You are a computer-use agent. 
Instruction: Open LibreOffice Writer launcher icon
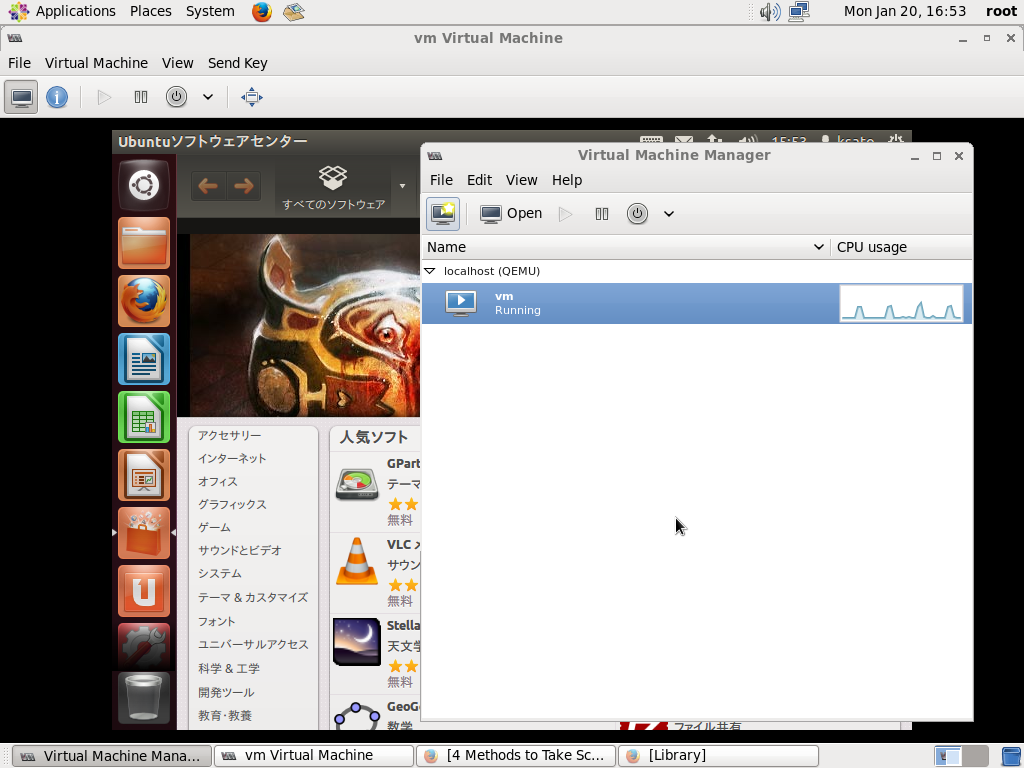pos(144,359)
